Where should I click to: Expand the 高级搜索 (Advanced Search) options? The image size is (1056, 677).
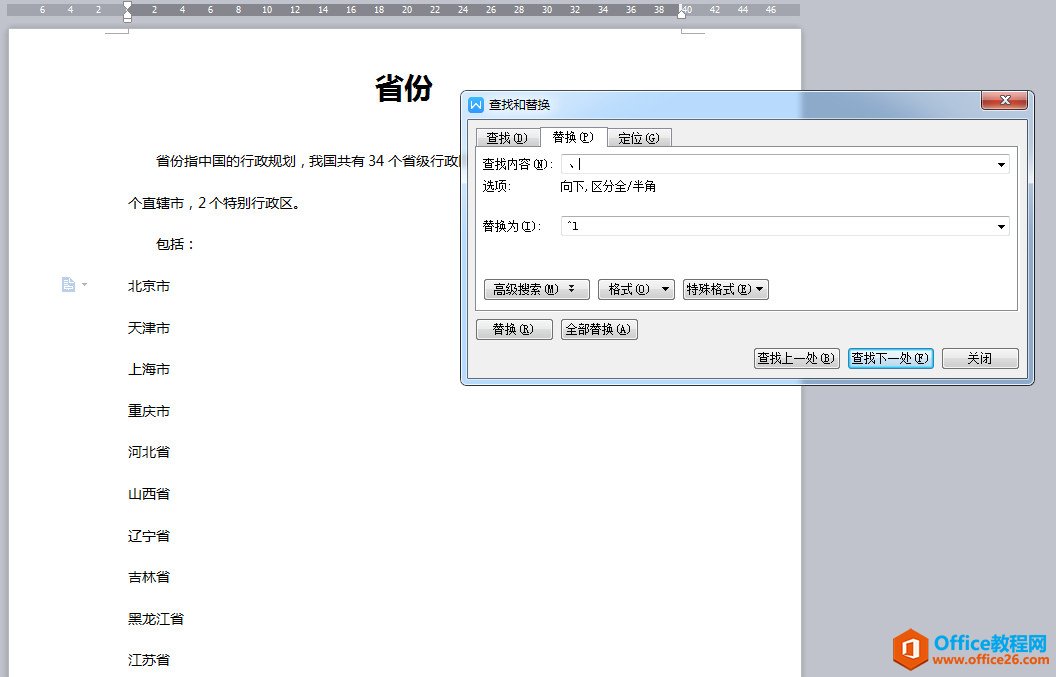tap(535, 289)
